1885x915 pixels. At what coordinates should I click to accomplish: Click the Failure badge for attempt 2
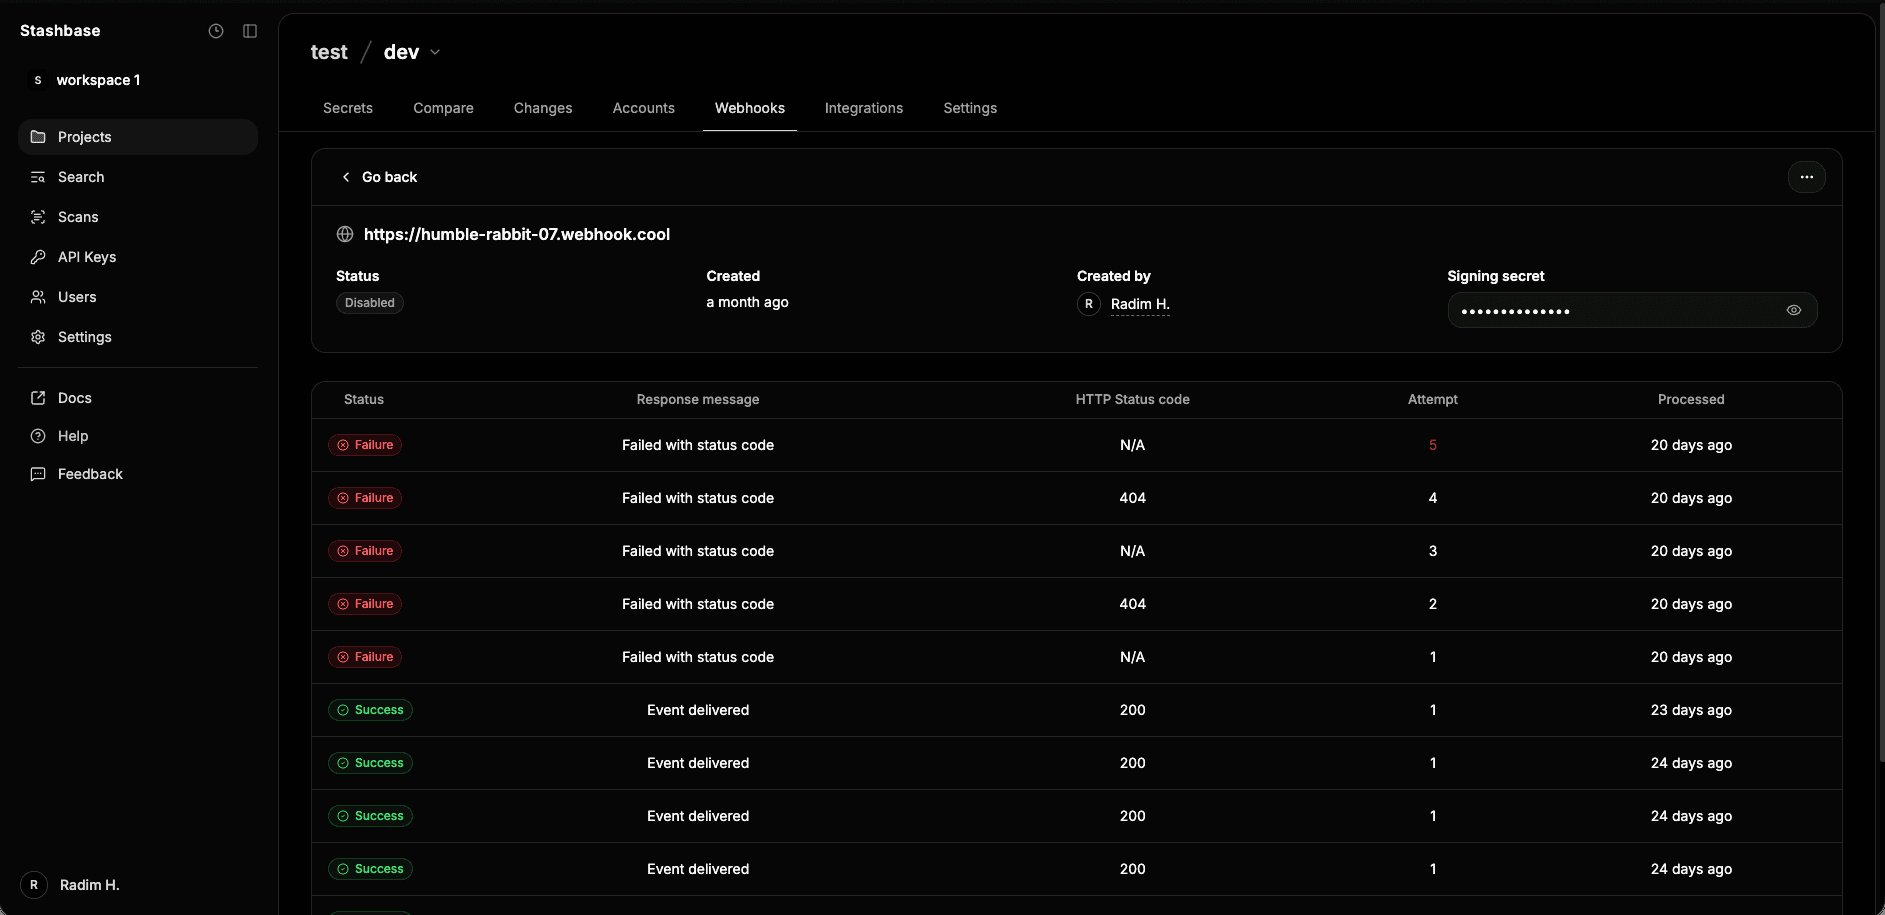365,604
